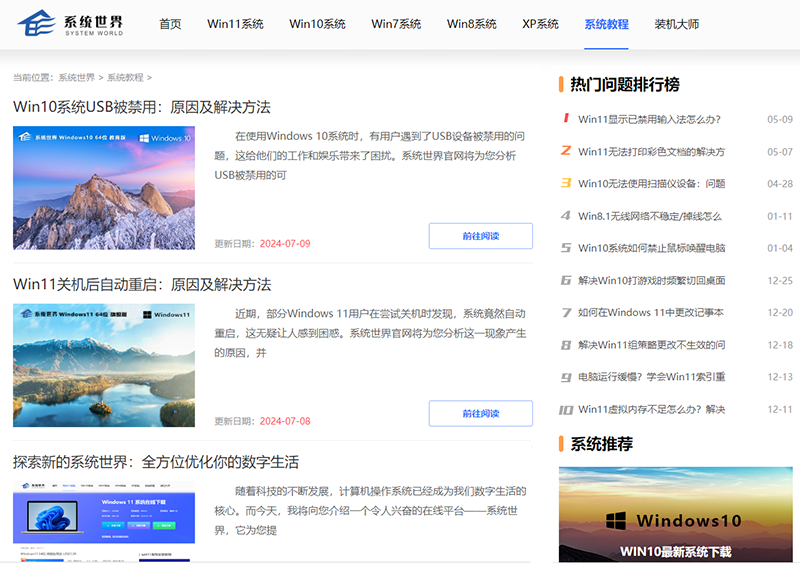Open the 装机大师 menu item
This screenshot has height=563, width=800.
coord(677,24)
